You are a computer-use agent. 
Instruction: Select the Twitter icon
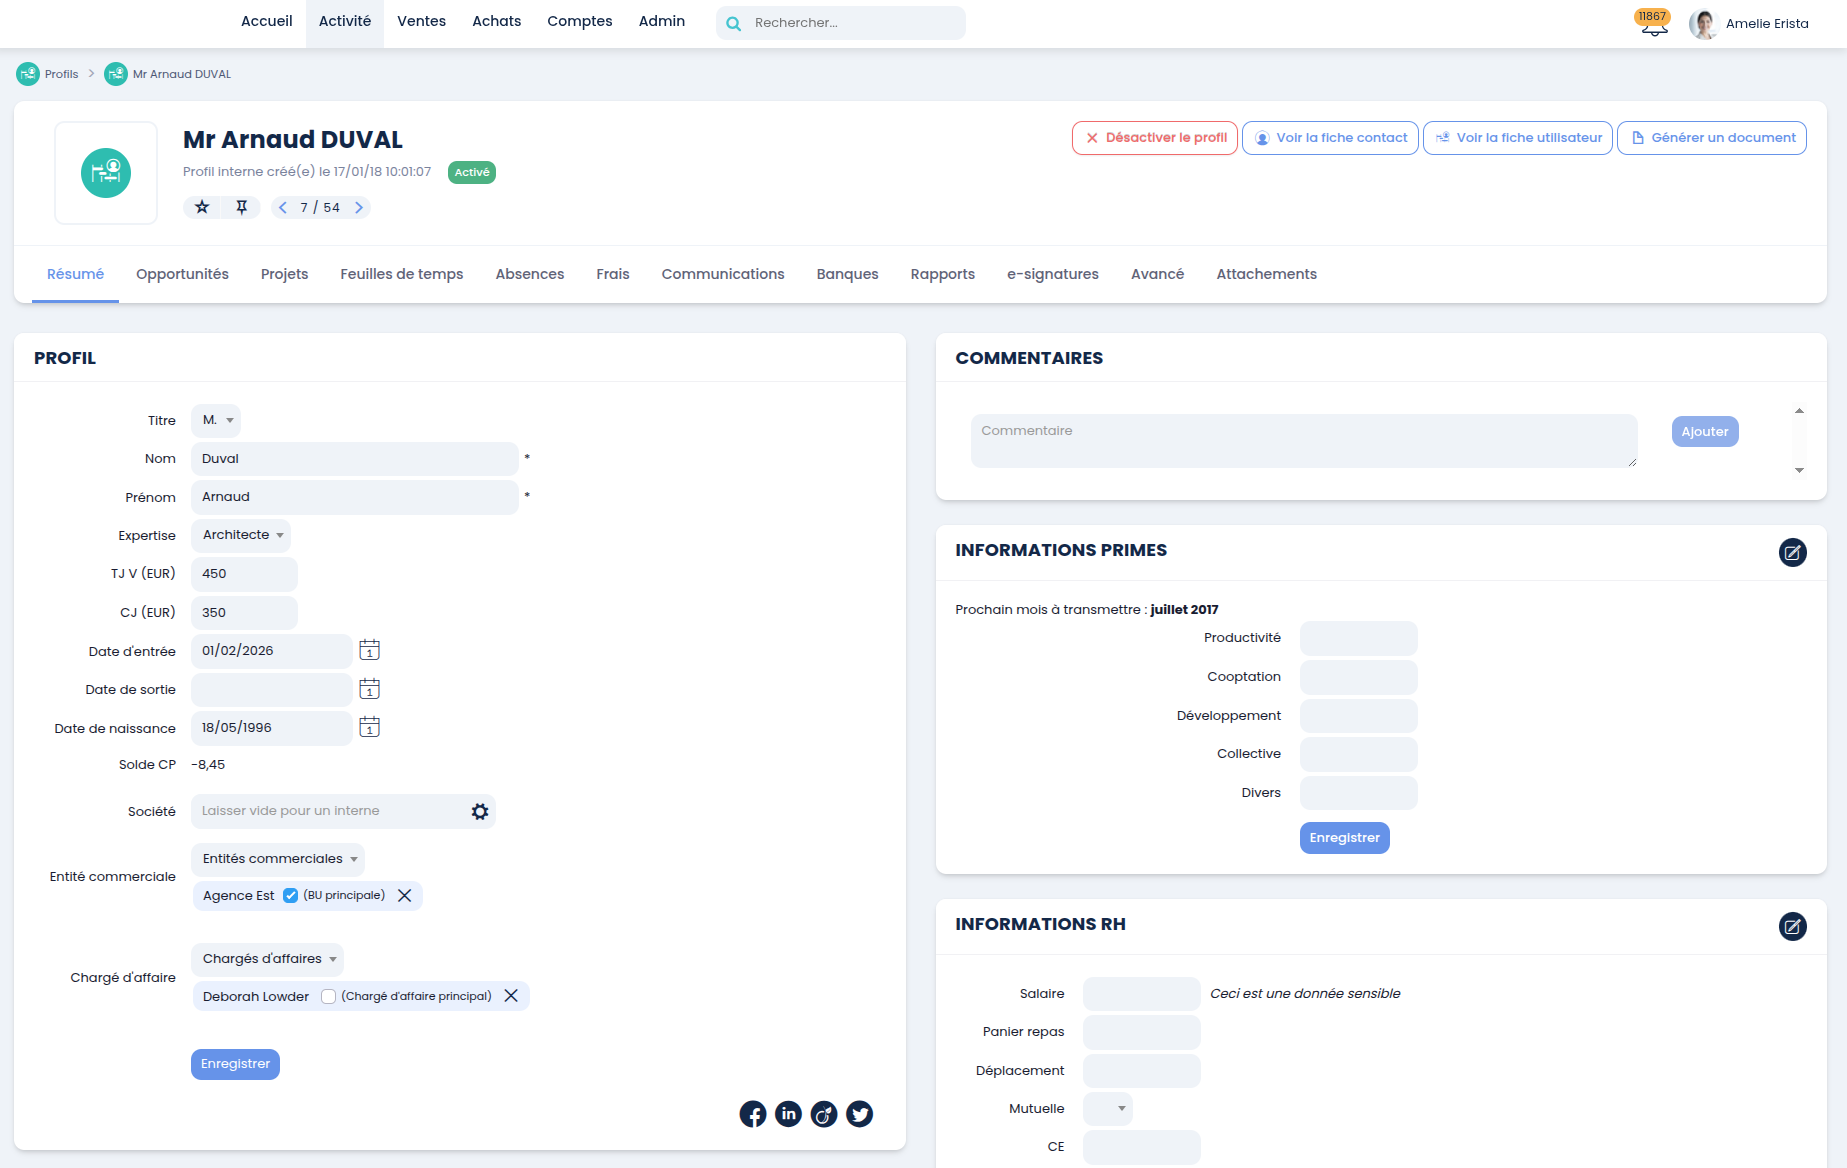pos(859,1113)
